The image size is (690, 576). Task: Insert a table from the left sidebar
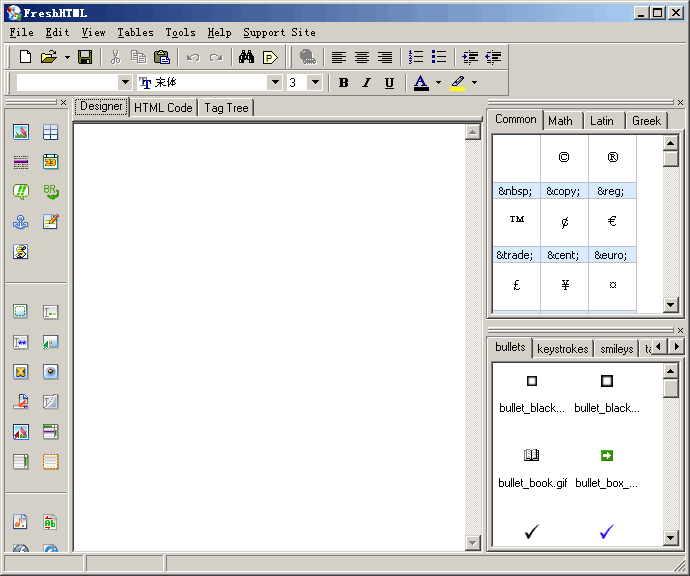[x=51, y=132]
